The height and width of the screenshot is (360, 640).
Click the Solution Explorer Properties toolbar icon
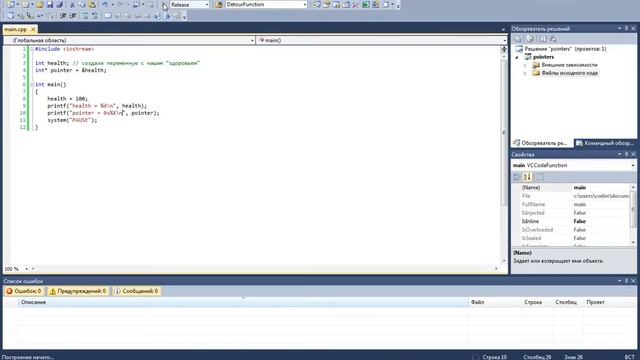[518, 39]
